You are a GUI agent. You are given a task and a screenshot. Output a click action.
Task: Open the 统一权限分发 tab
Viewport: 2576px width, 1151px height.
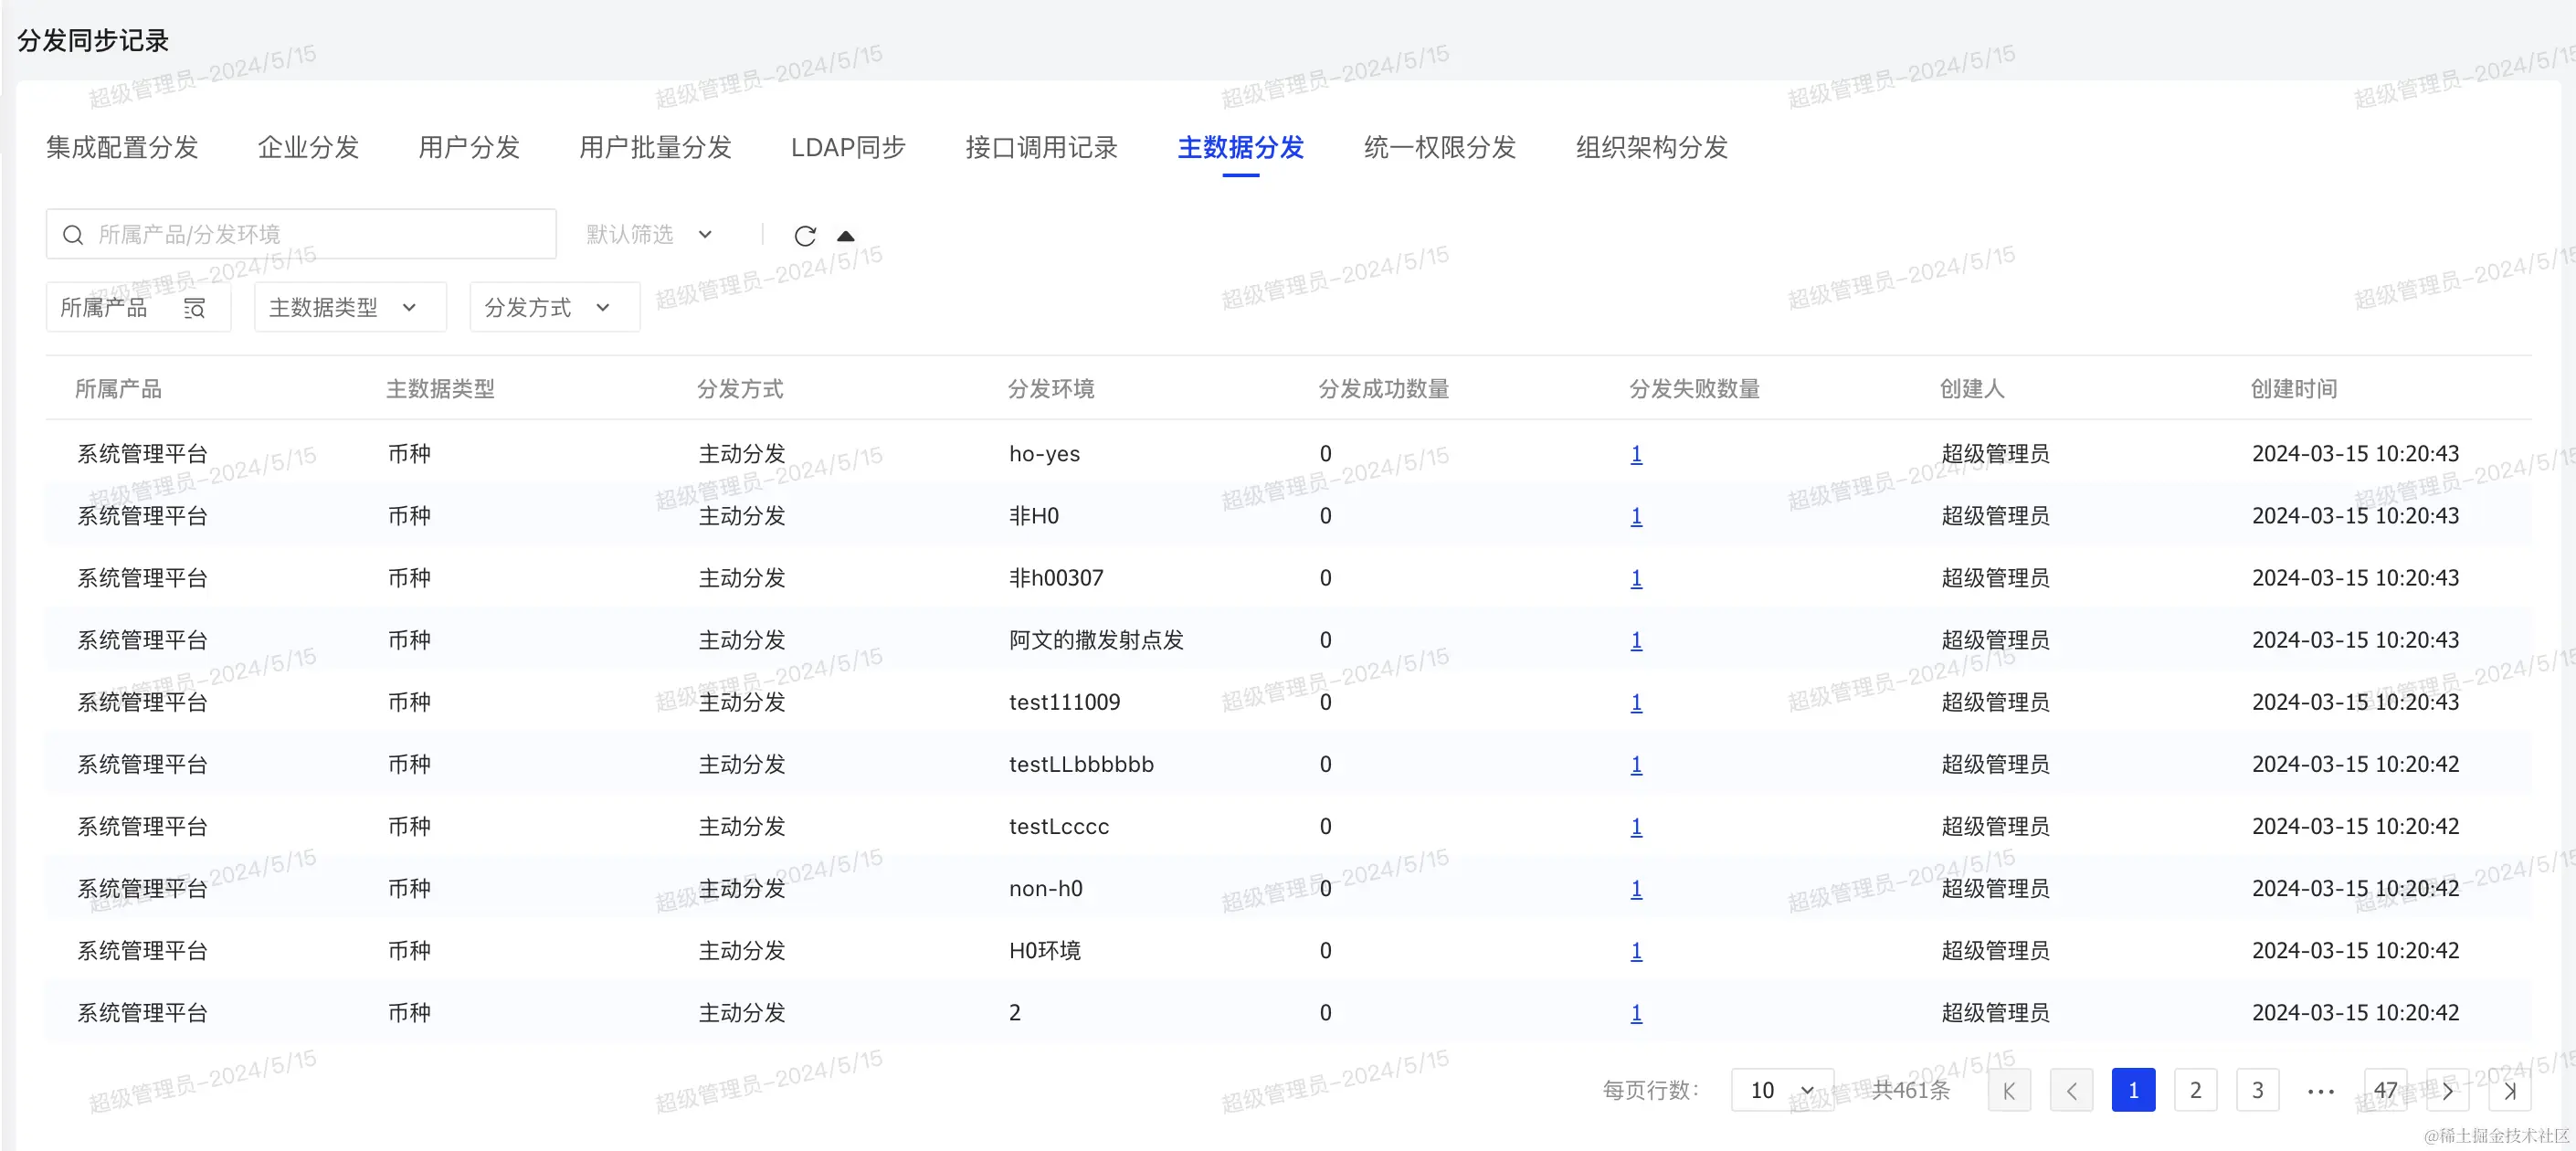click(x=1439, y=148)
